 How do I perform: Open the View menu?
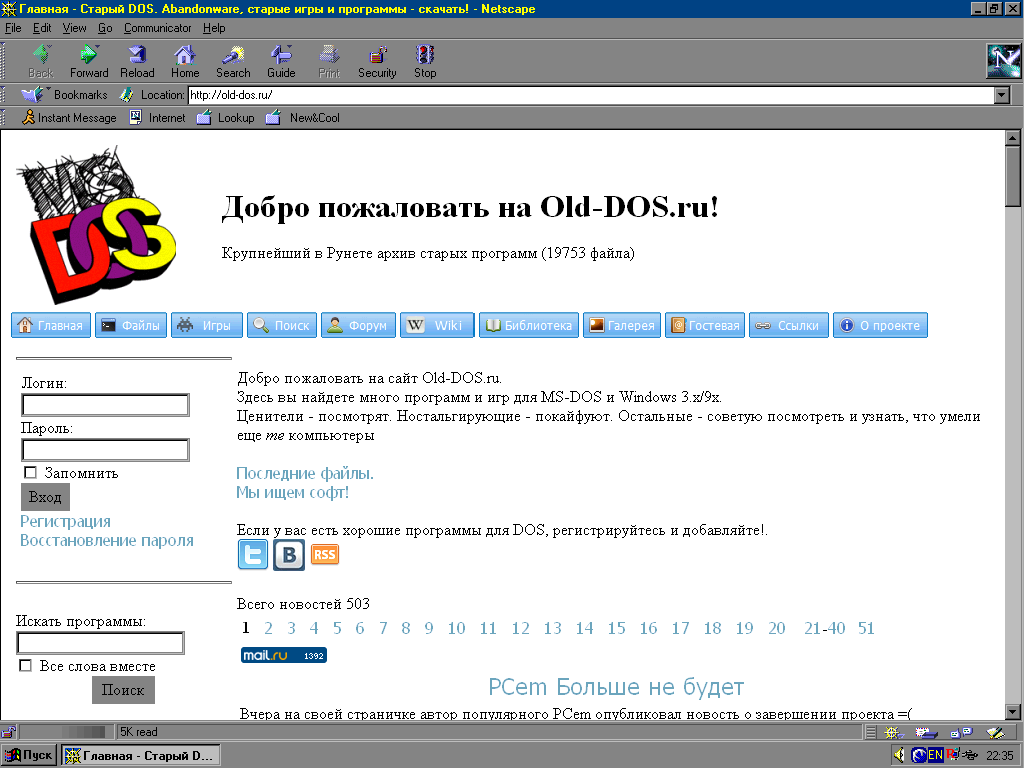pyautogui.click(x=74, y=28)
